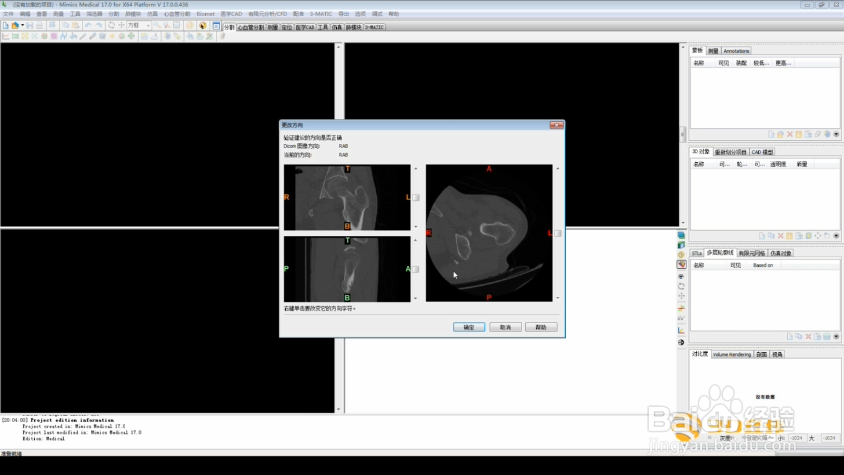Switch to the Volume Rendering tab

pyautogui.click(x=732, y=354)
